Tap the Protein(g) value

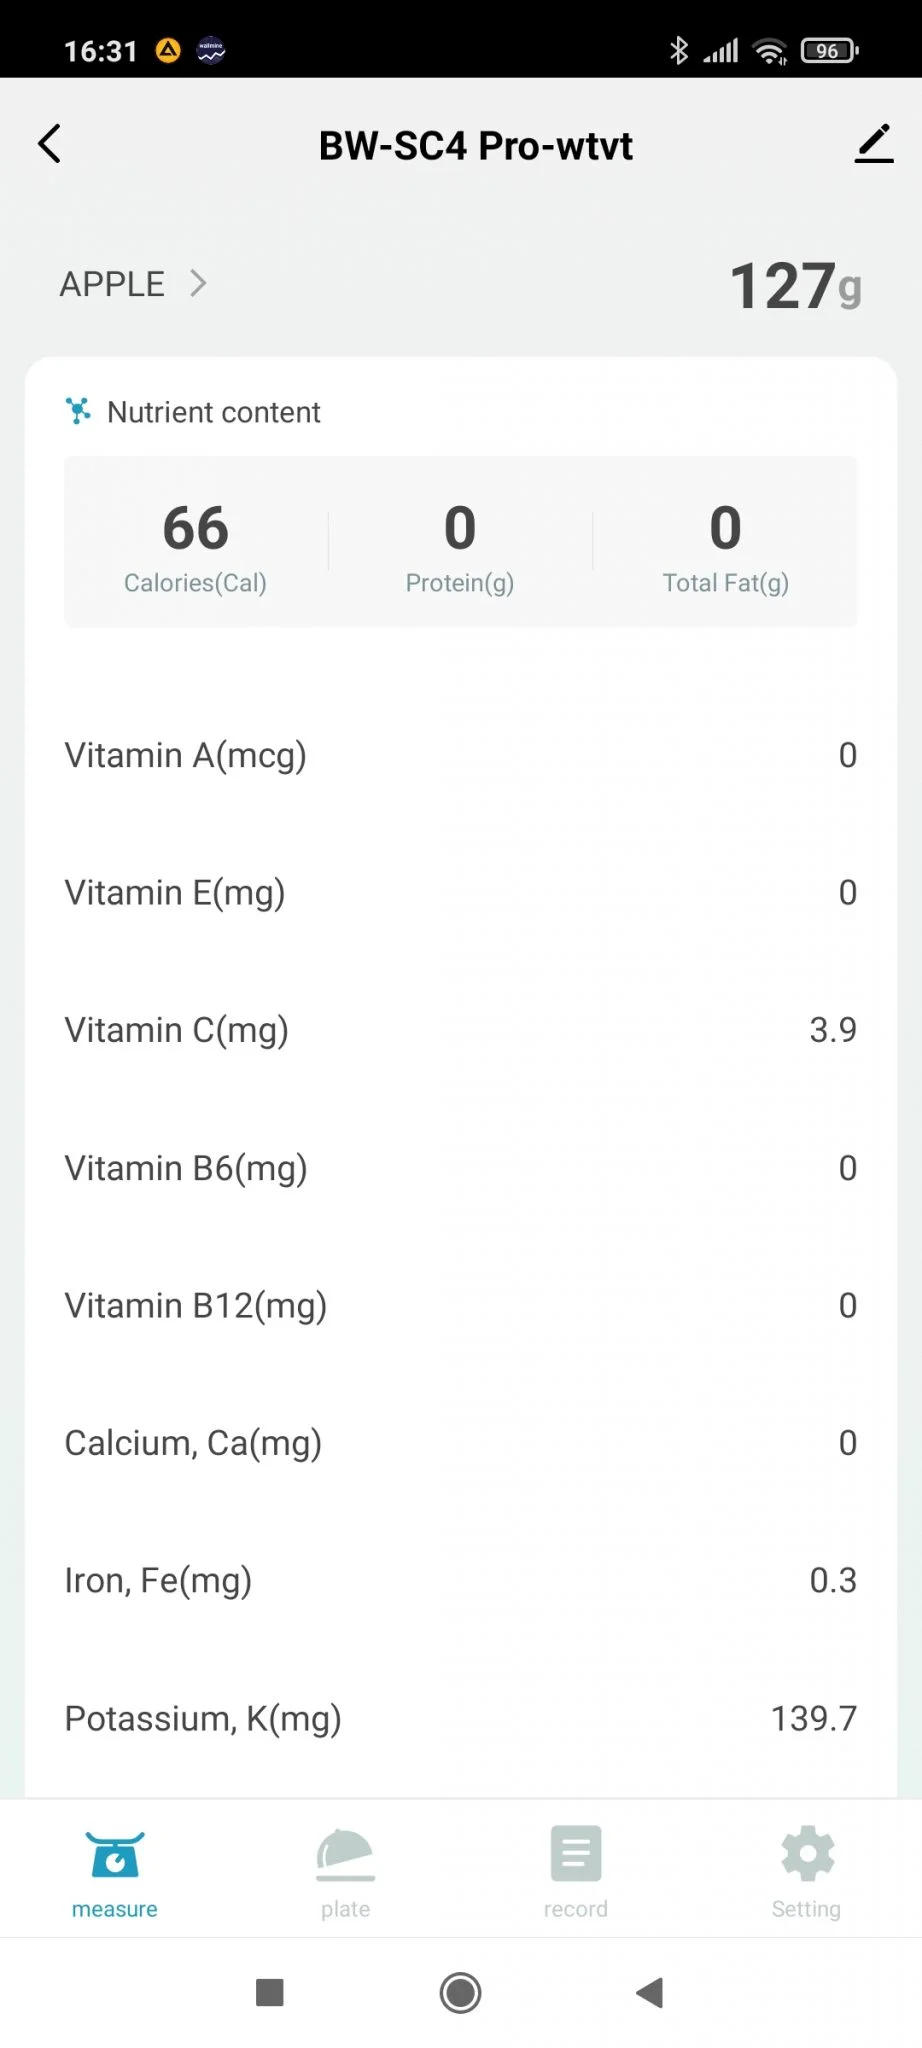click(460, 528)
